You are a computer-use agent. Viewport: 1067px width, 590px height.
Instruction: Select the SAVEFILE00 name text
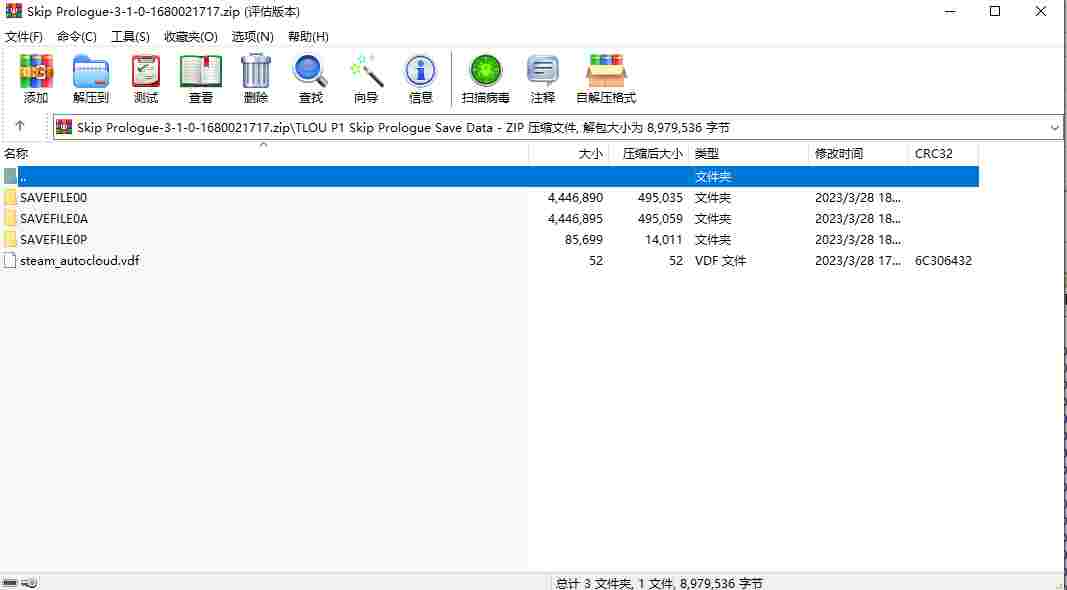coord(54,198)
